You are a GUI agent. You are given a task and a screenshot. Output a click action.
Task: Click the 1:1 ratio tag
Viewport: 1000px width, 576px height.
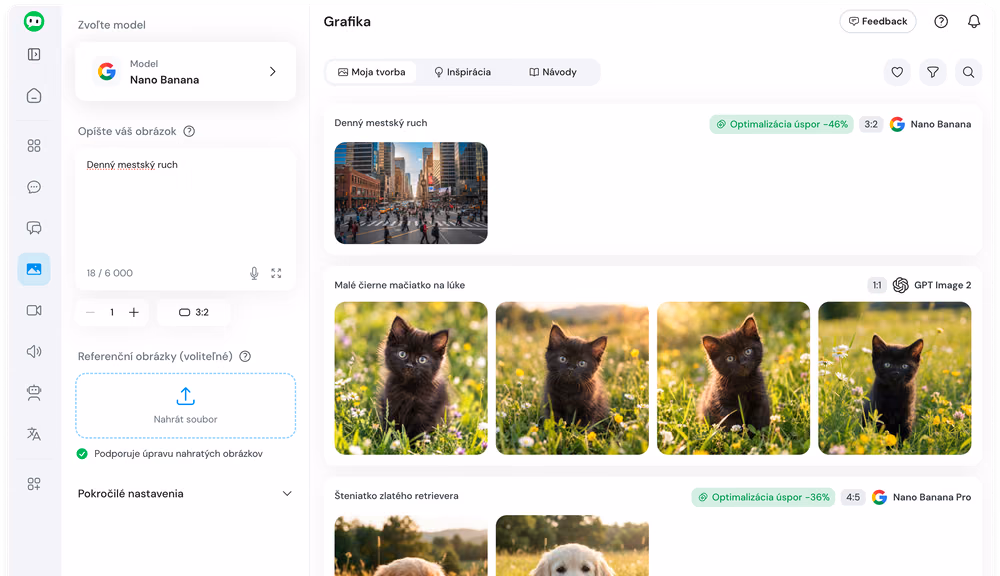(877, 285)
